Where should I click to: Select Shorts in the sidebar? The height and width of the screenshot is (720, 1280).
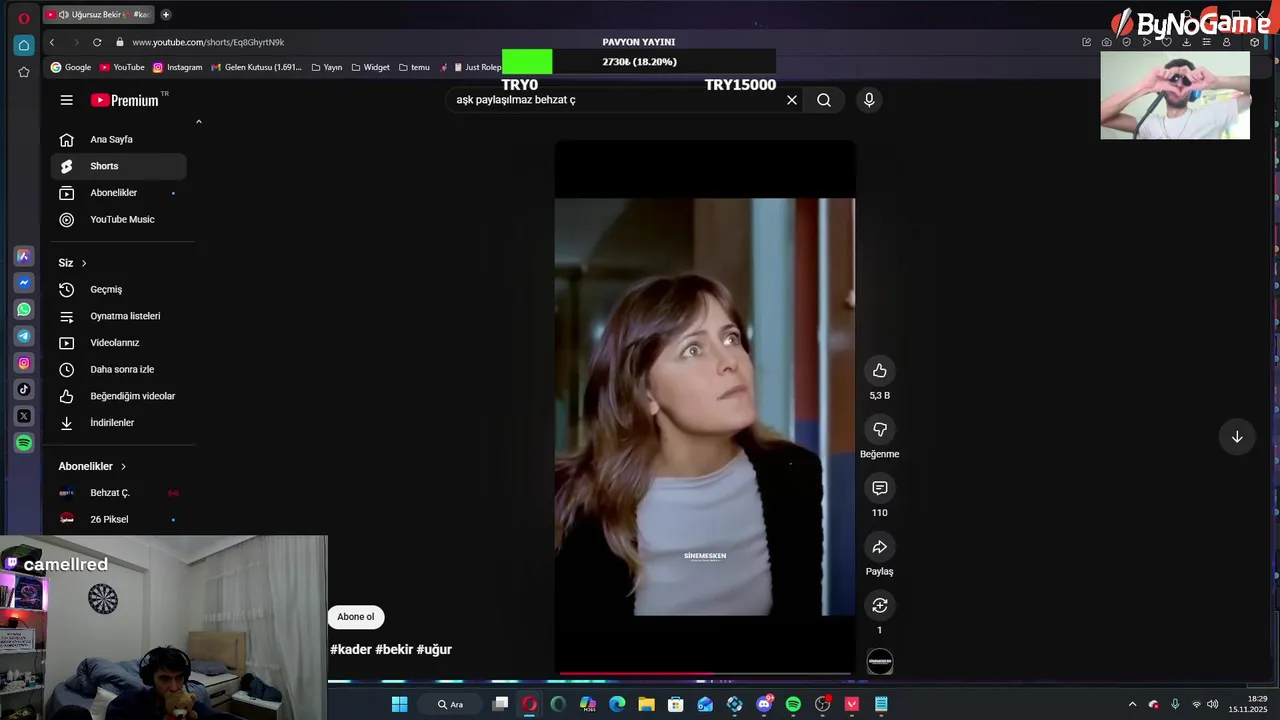119,166
